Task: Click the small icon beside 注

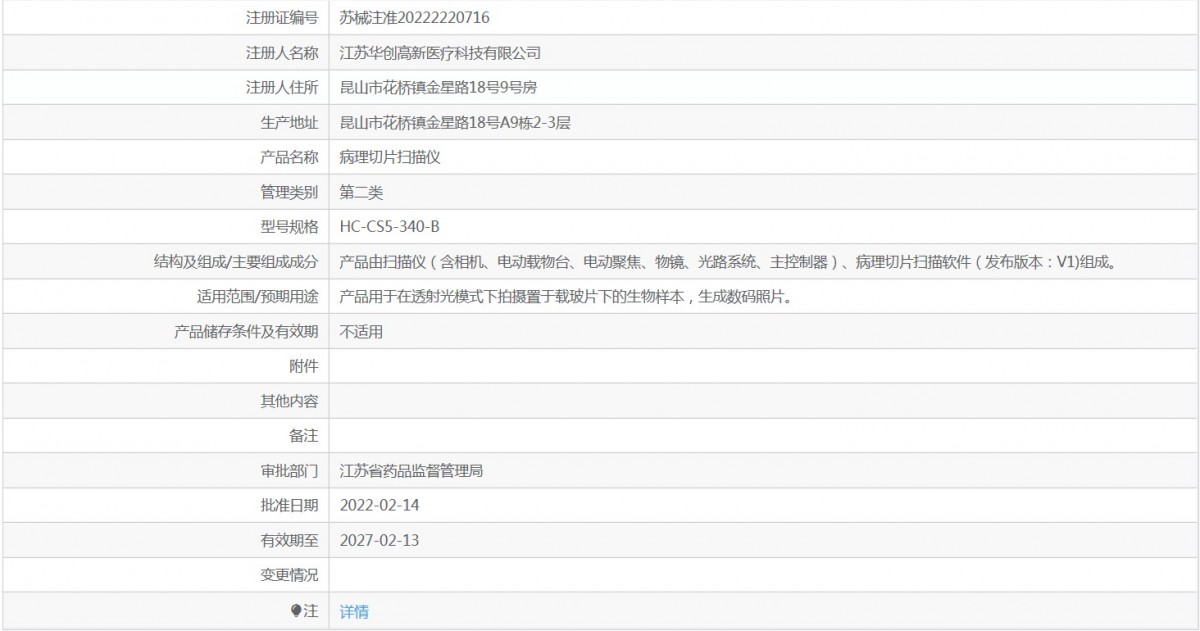Action: click(x=296, y=610)
